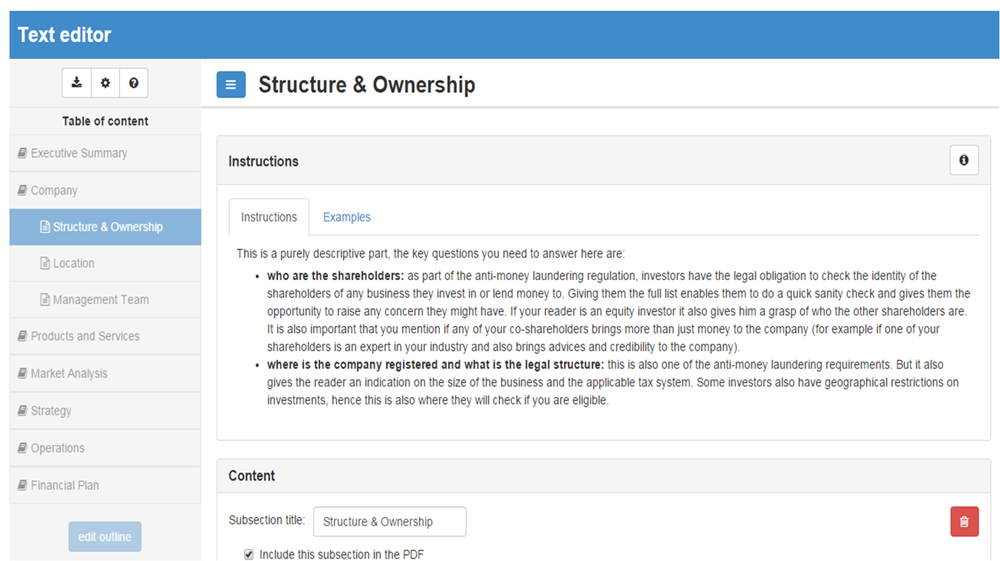The height and width of the screenshot is (561, 1000).
Task: Toggle Include this subsection in the PDF
Action: pyautogui.click(x=249, y=555)
